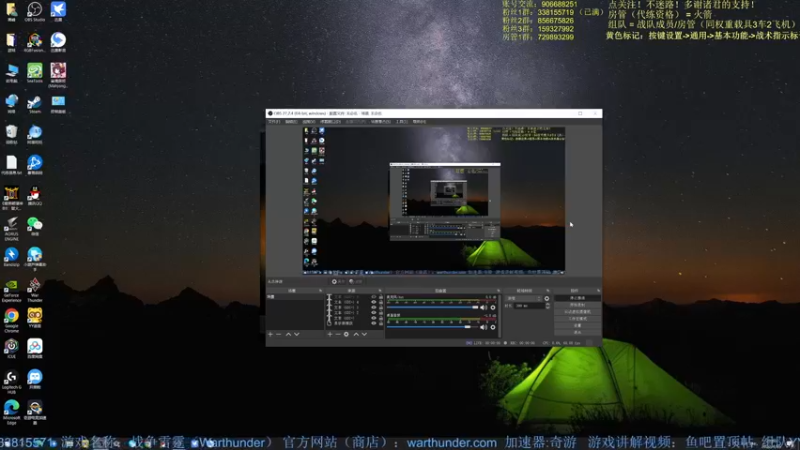Screen dimensions: 800x450
Task: Mute the second mixer channel speaker icon
Action: click(x=483, y=327)
